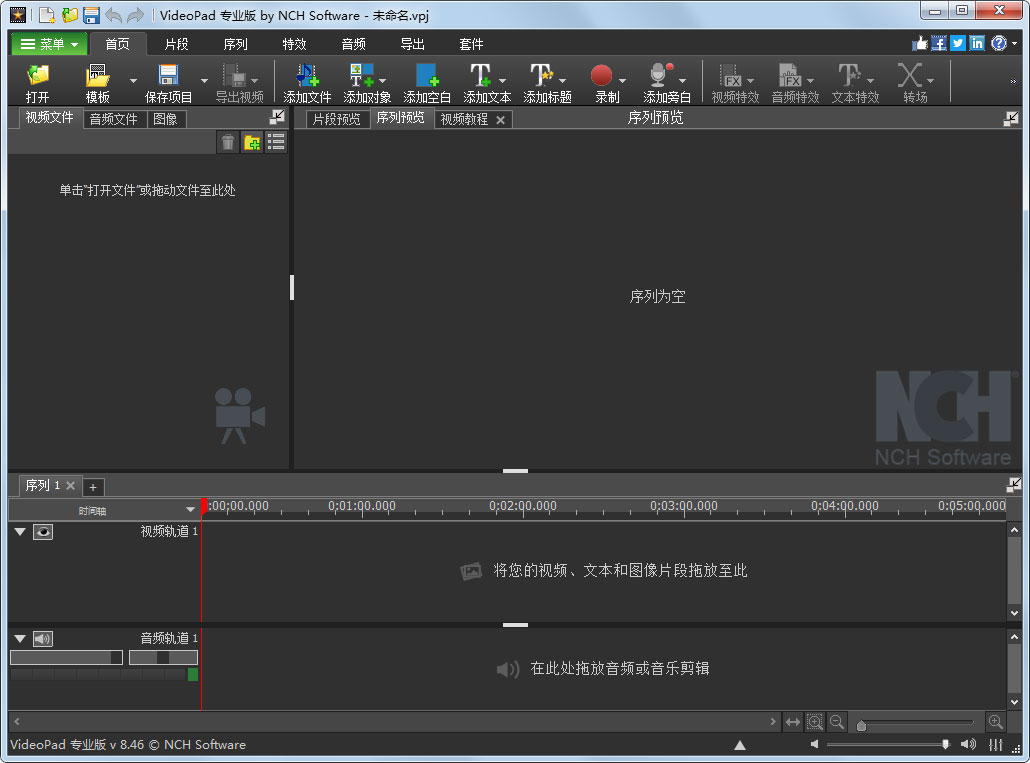Click the audio mixer icon in status bar
Image resolution: width=1030 pixels, height=763 pixels.
(x=995, y=745)
